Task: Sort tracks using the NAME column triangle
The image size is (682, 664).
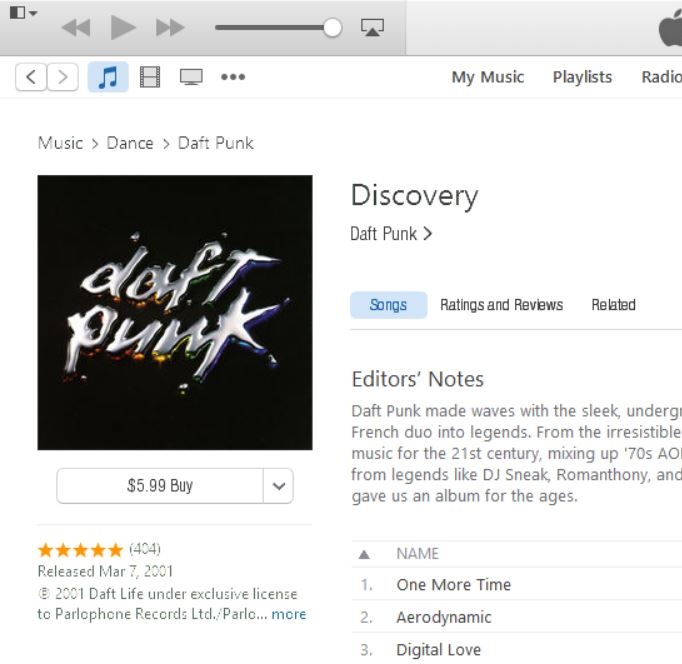Action: coord(364,554)
